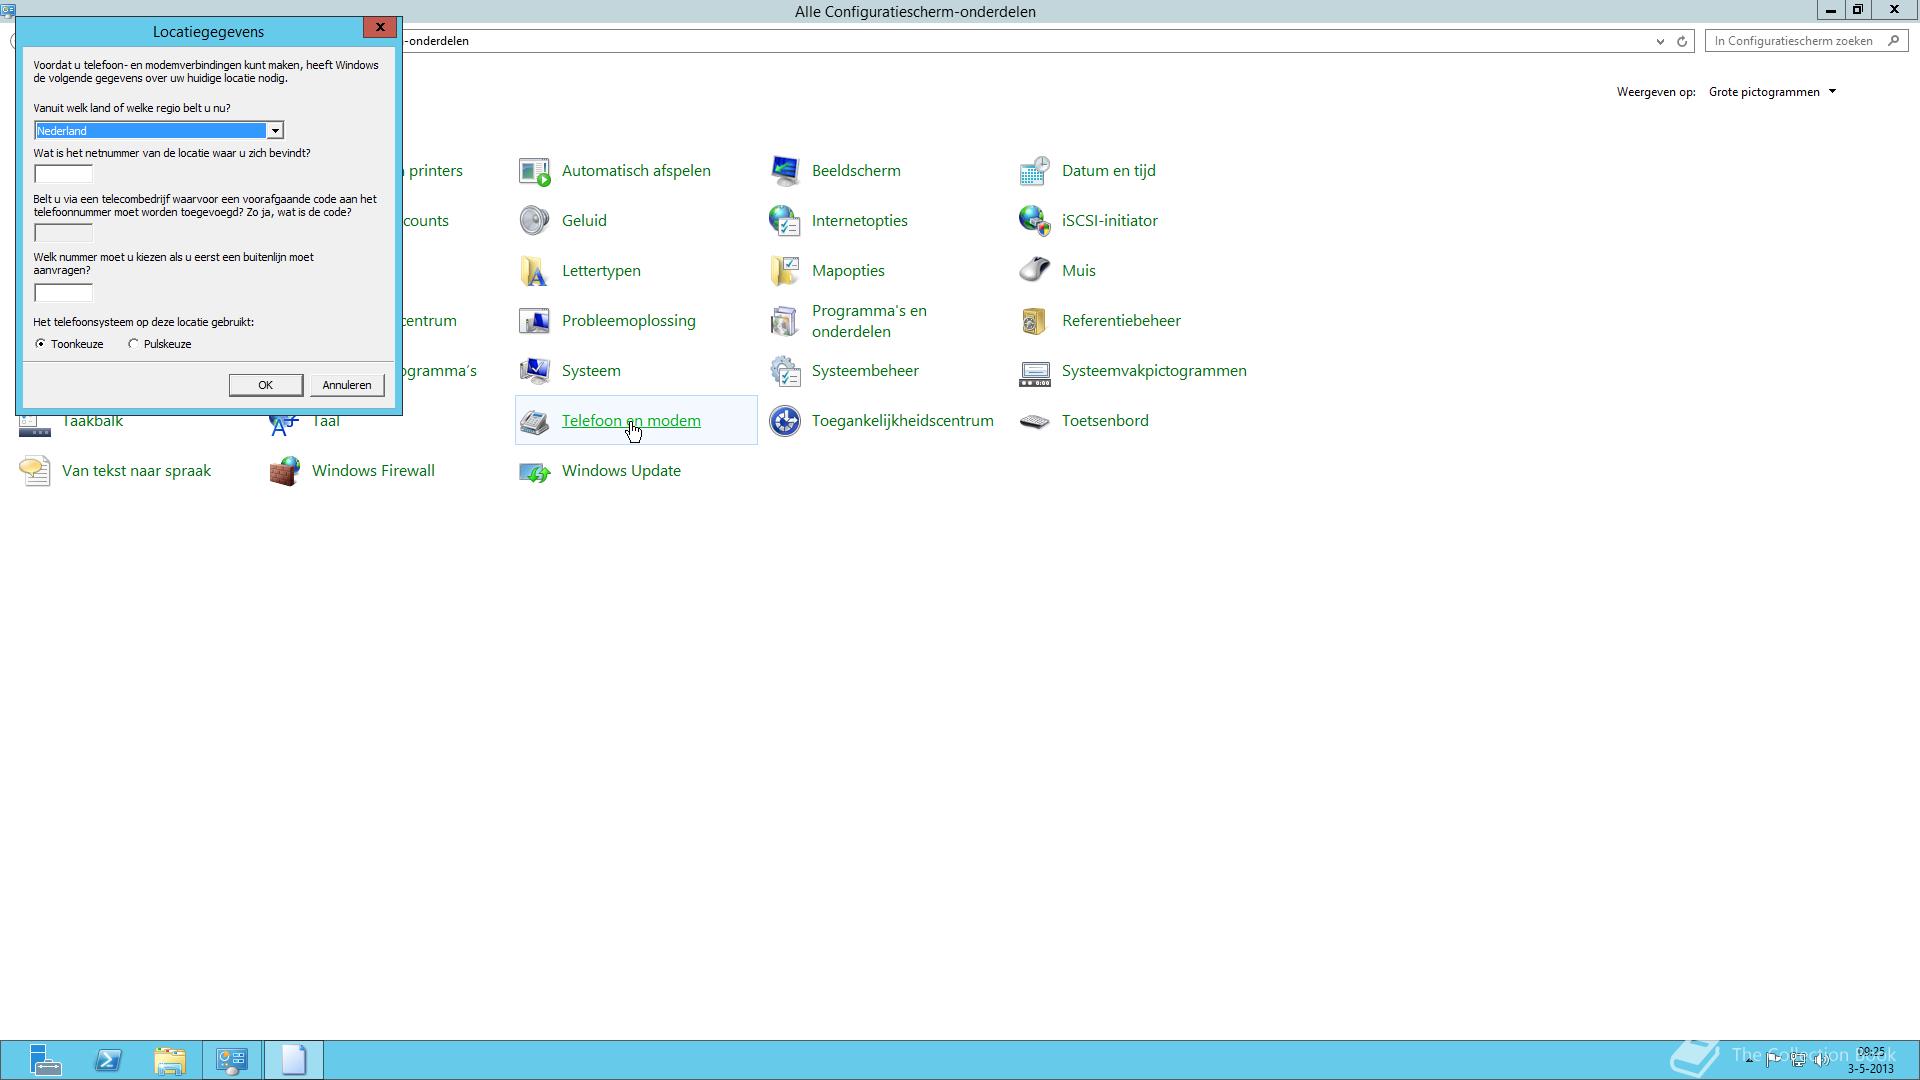Click the Systeembeheer link text
This screenshot has width=1920, height=1080.
tap(865, 371)
